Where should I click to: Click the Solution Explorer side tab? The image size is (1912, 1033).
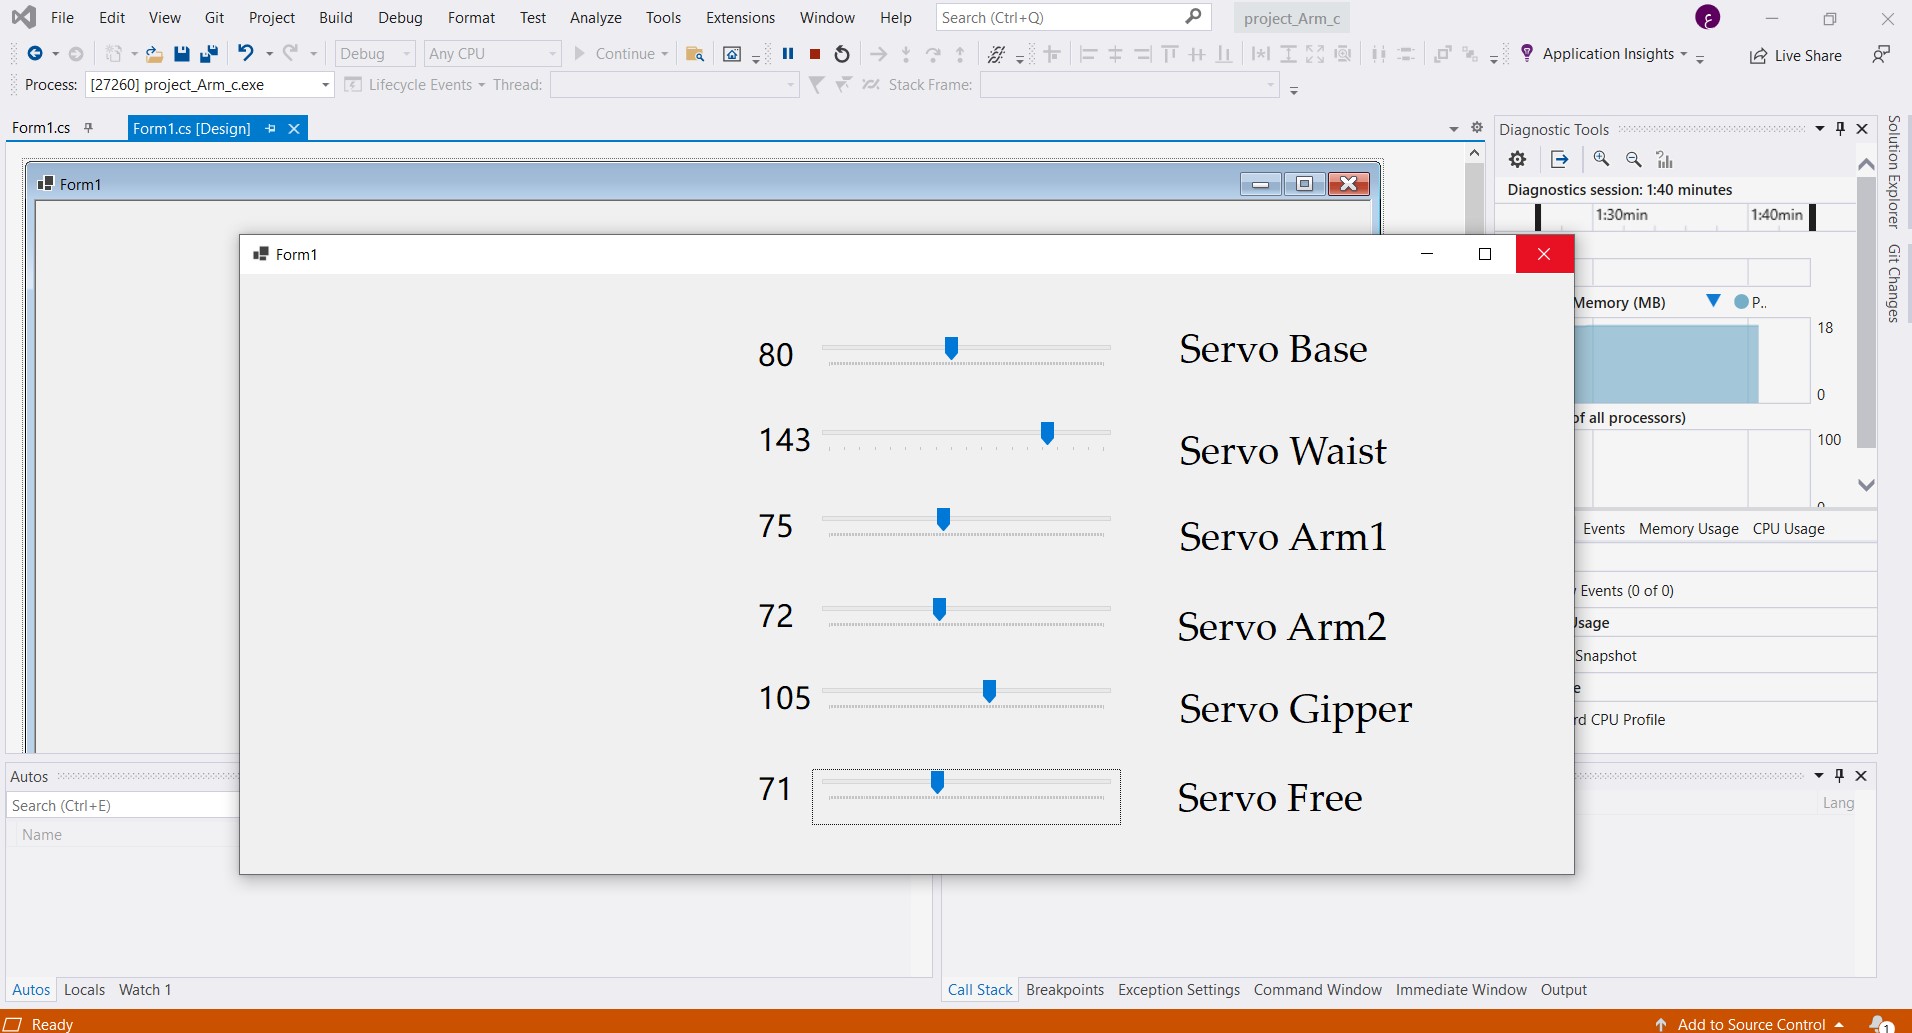pos(1893,172)
